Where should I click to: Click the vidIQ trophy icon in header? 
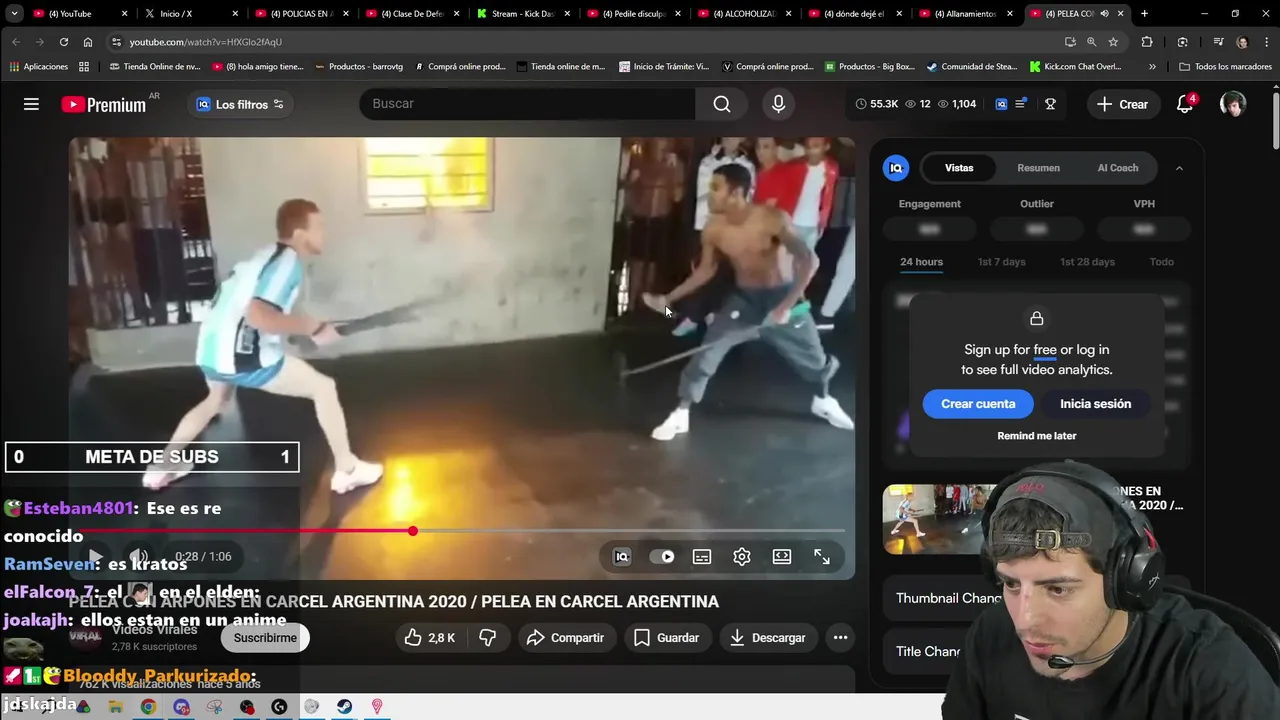(x=1050, y=104)
